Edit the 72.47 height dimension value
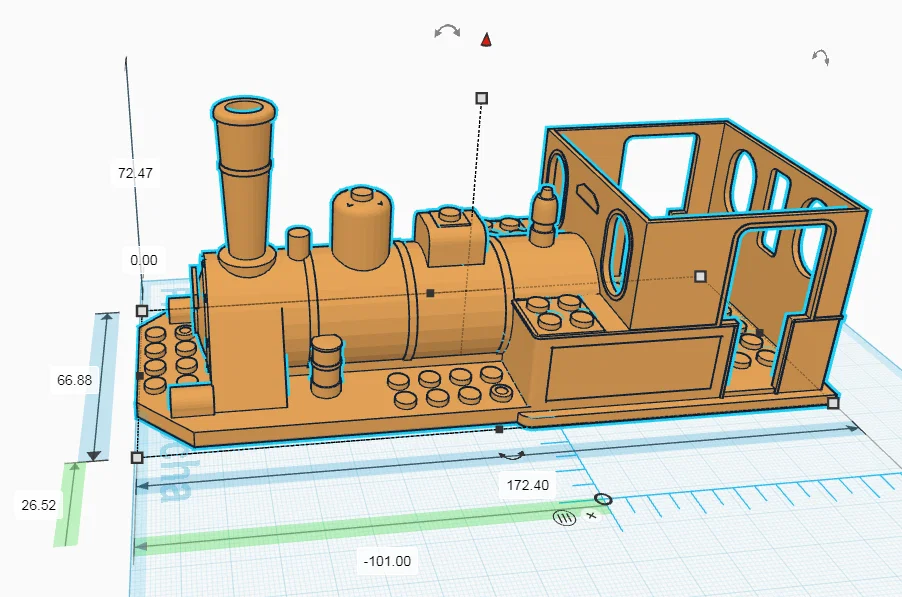 click(133, 171)
